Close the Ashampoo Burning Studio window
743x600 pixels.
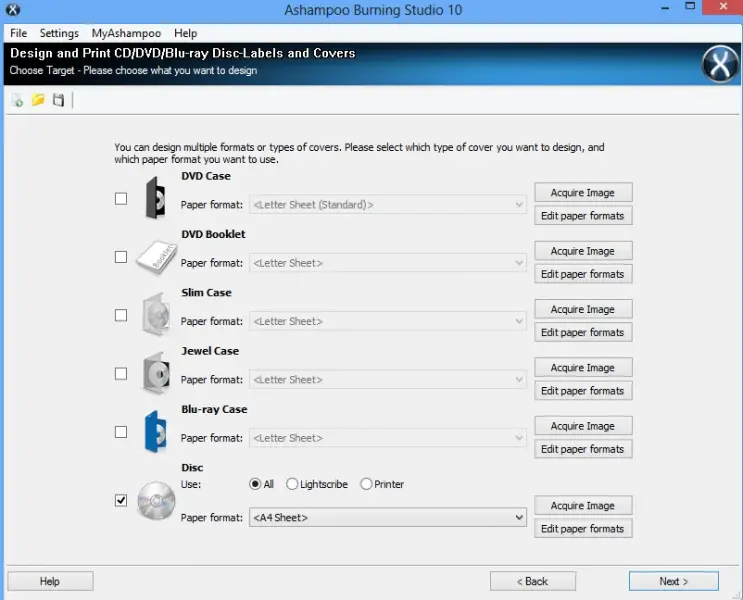click(x=723, y=7)
